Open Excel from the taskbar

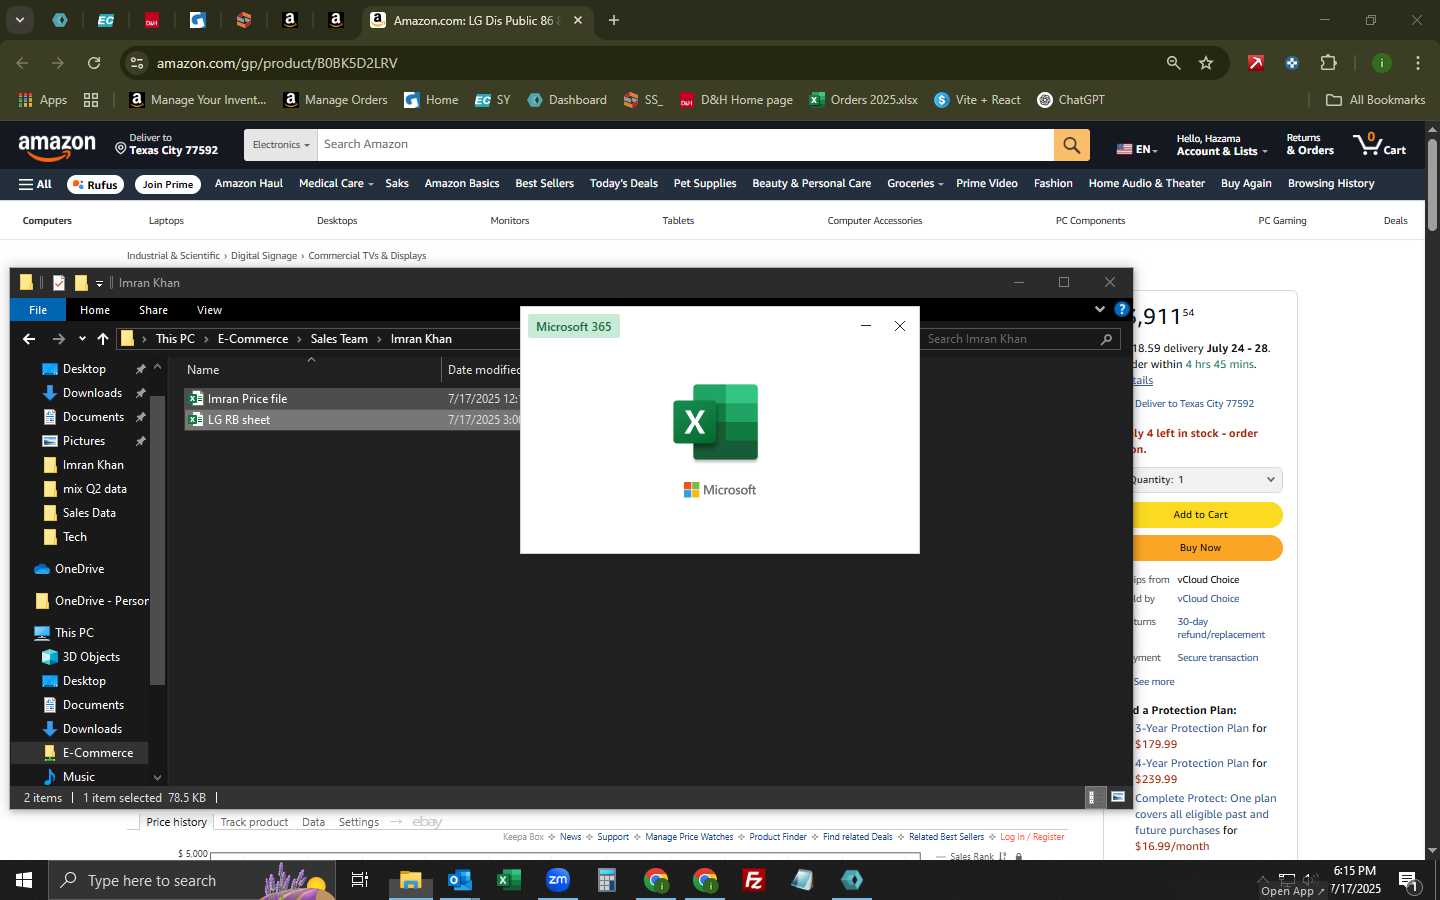tap(509, 880)
